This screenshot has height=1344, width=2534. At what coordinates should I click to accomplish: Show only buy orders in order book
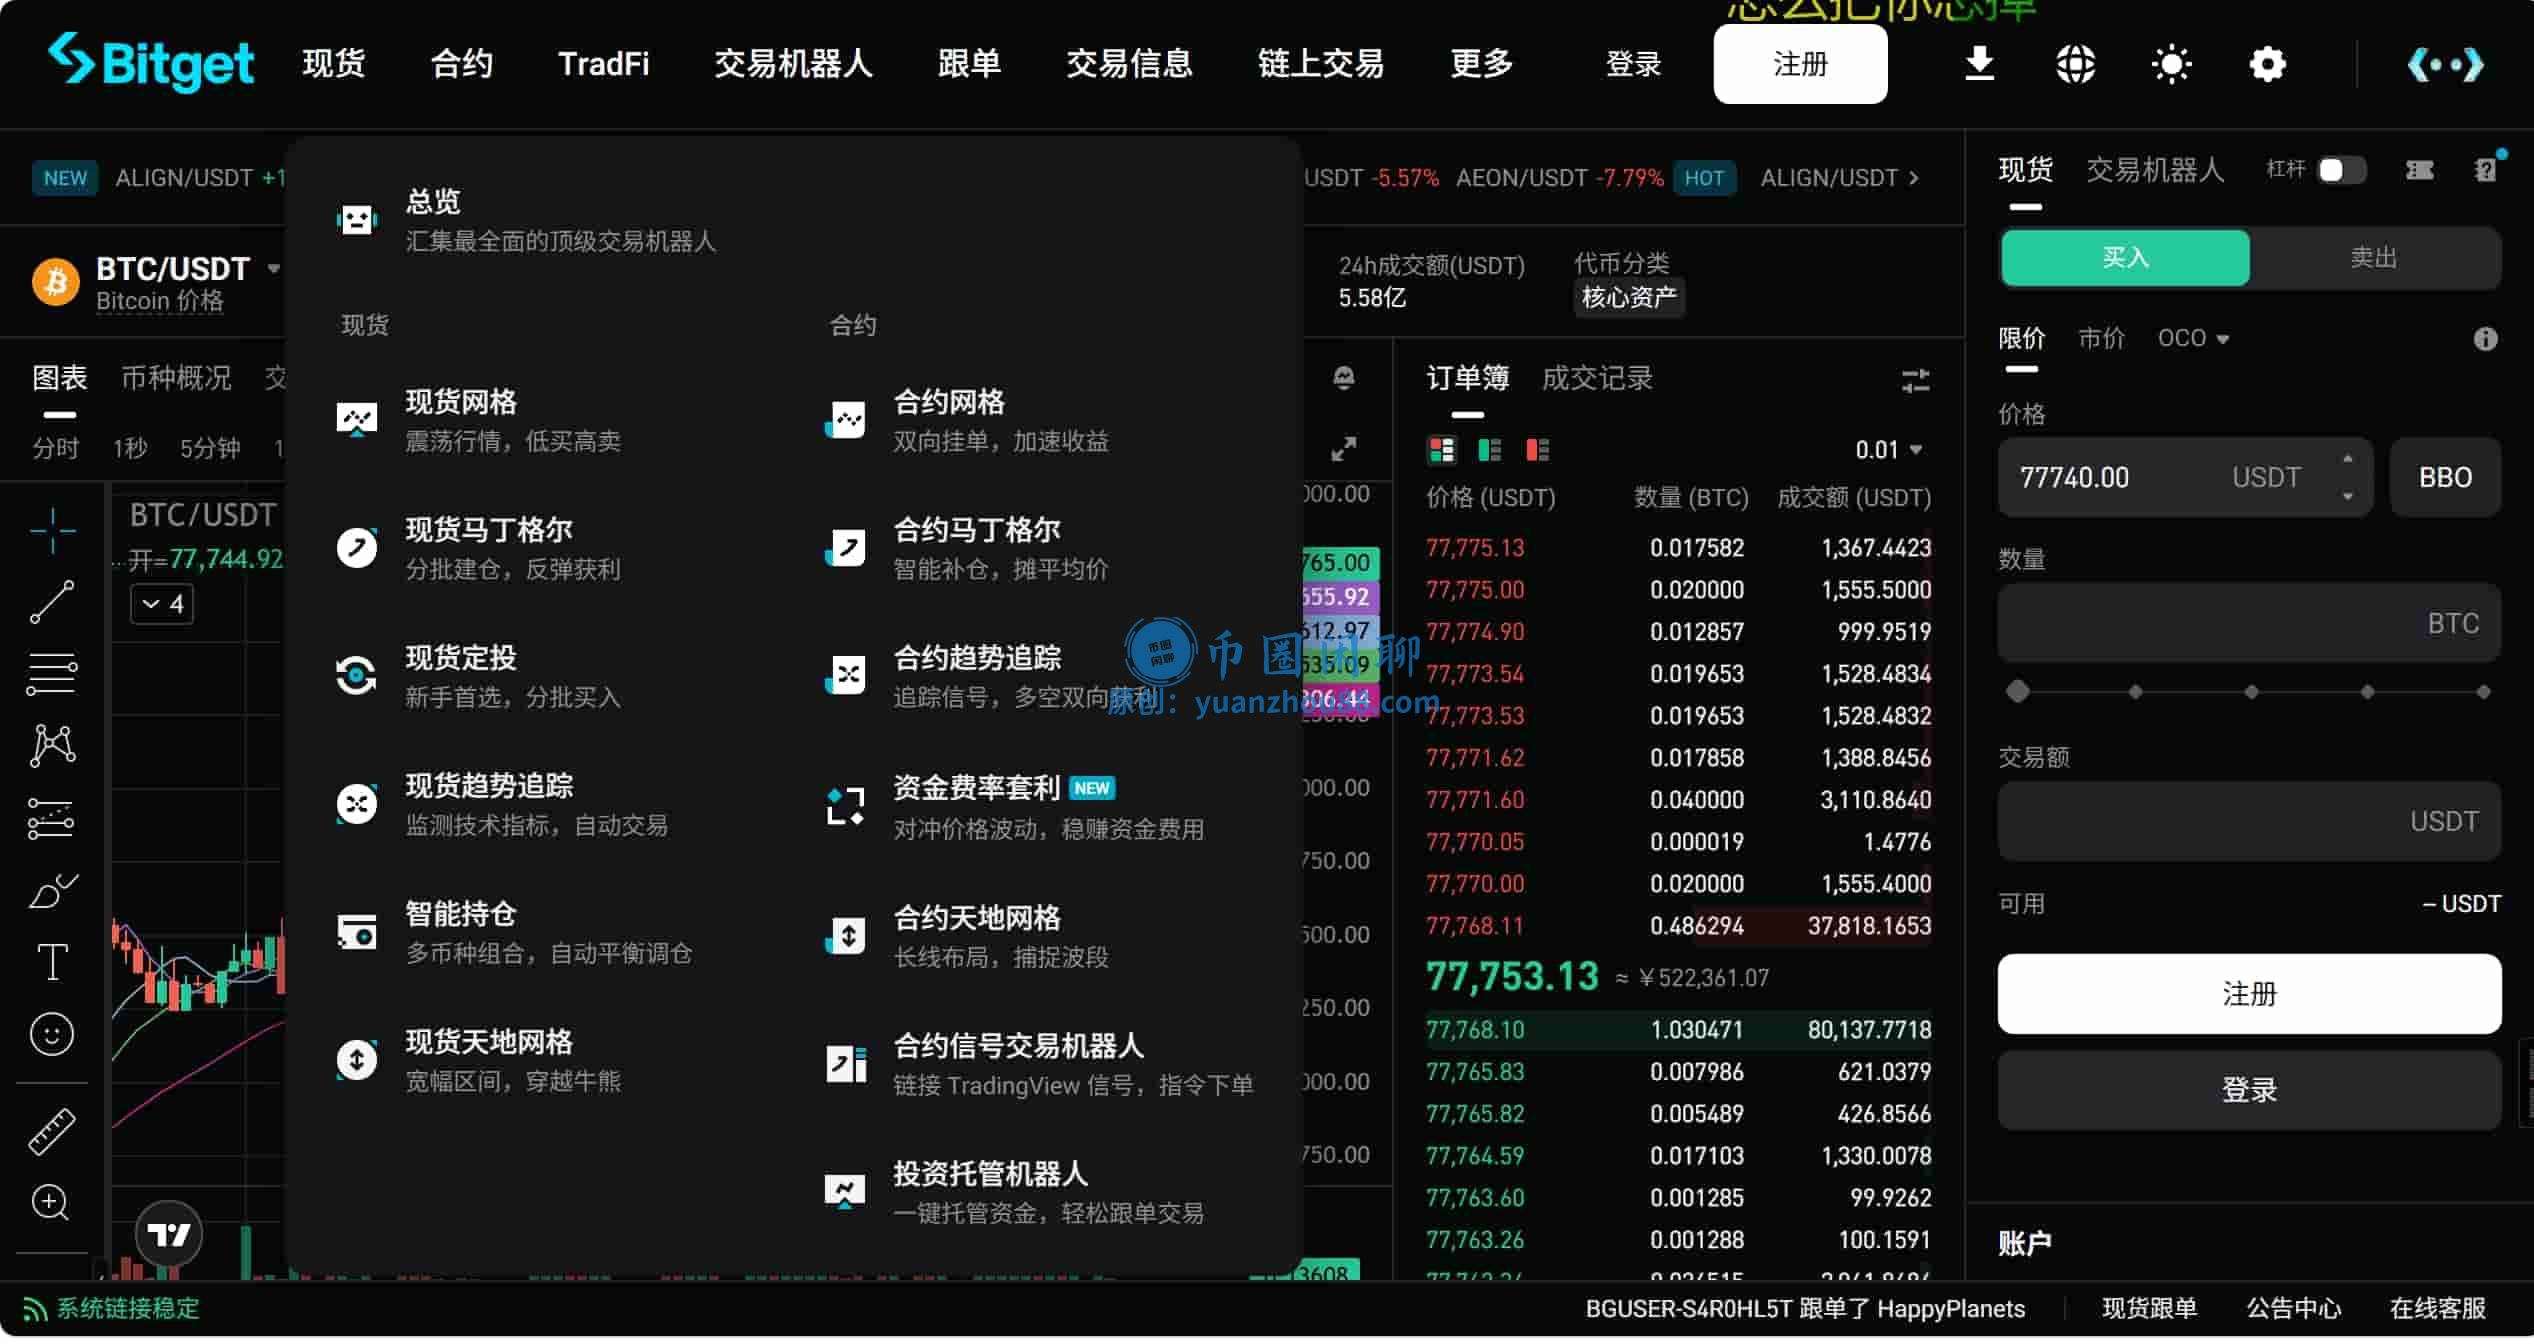(x=1489, y=450)
